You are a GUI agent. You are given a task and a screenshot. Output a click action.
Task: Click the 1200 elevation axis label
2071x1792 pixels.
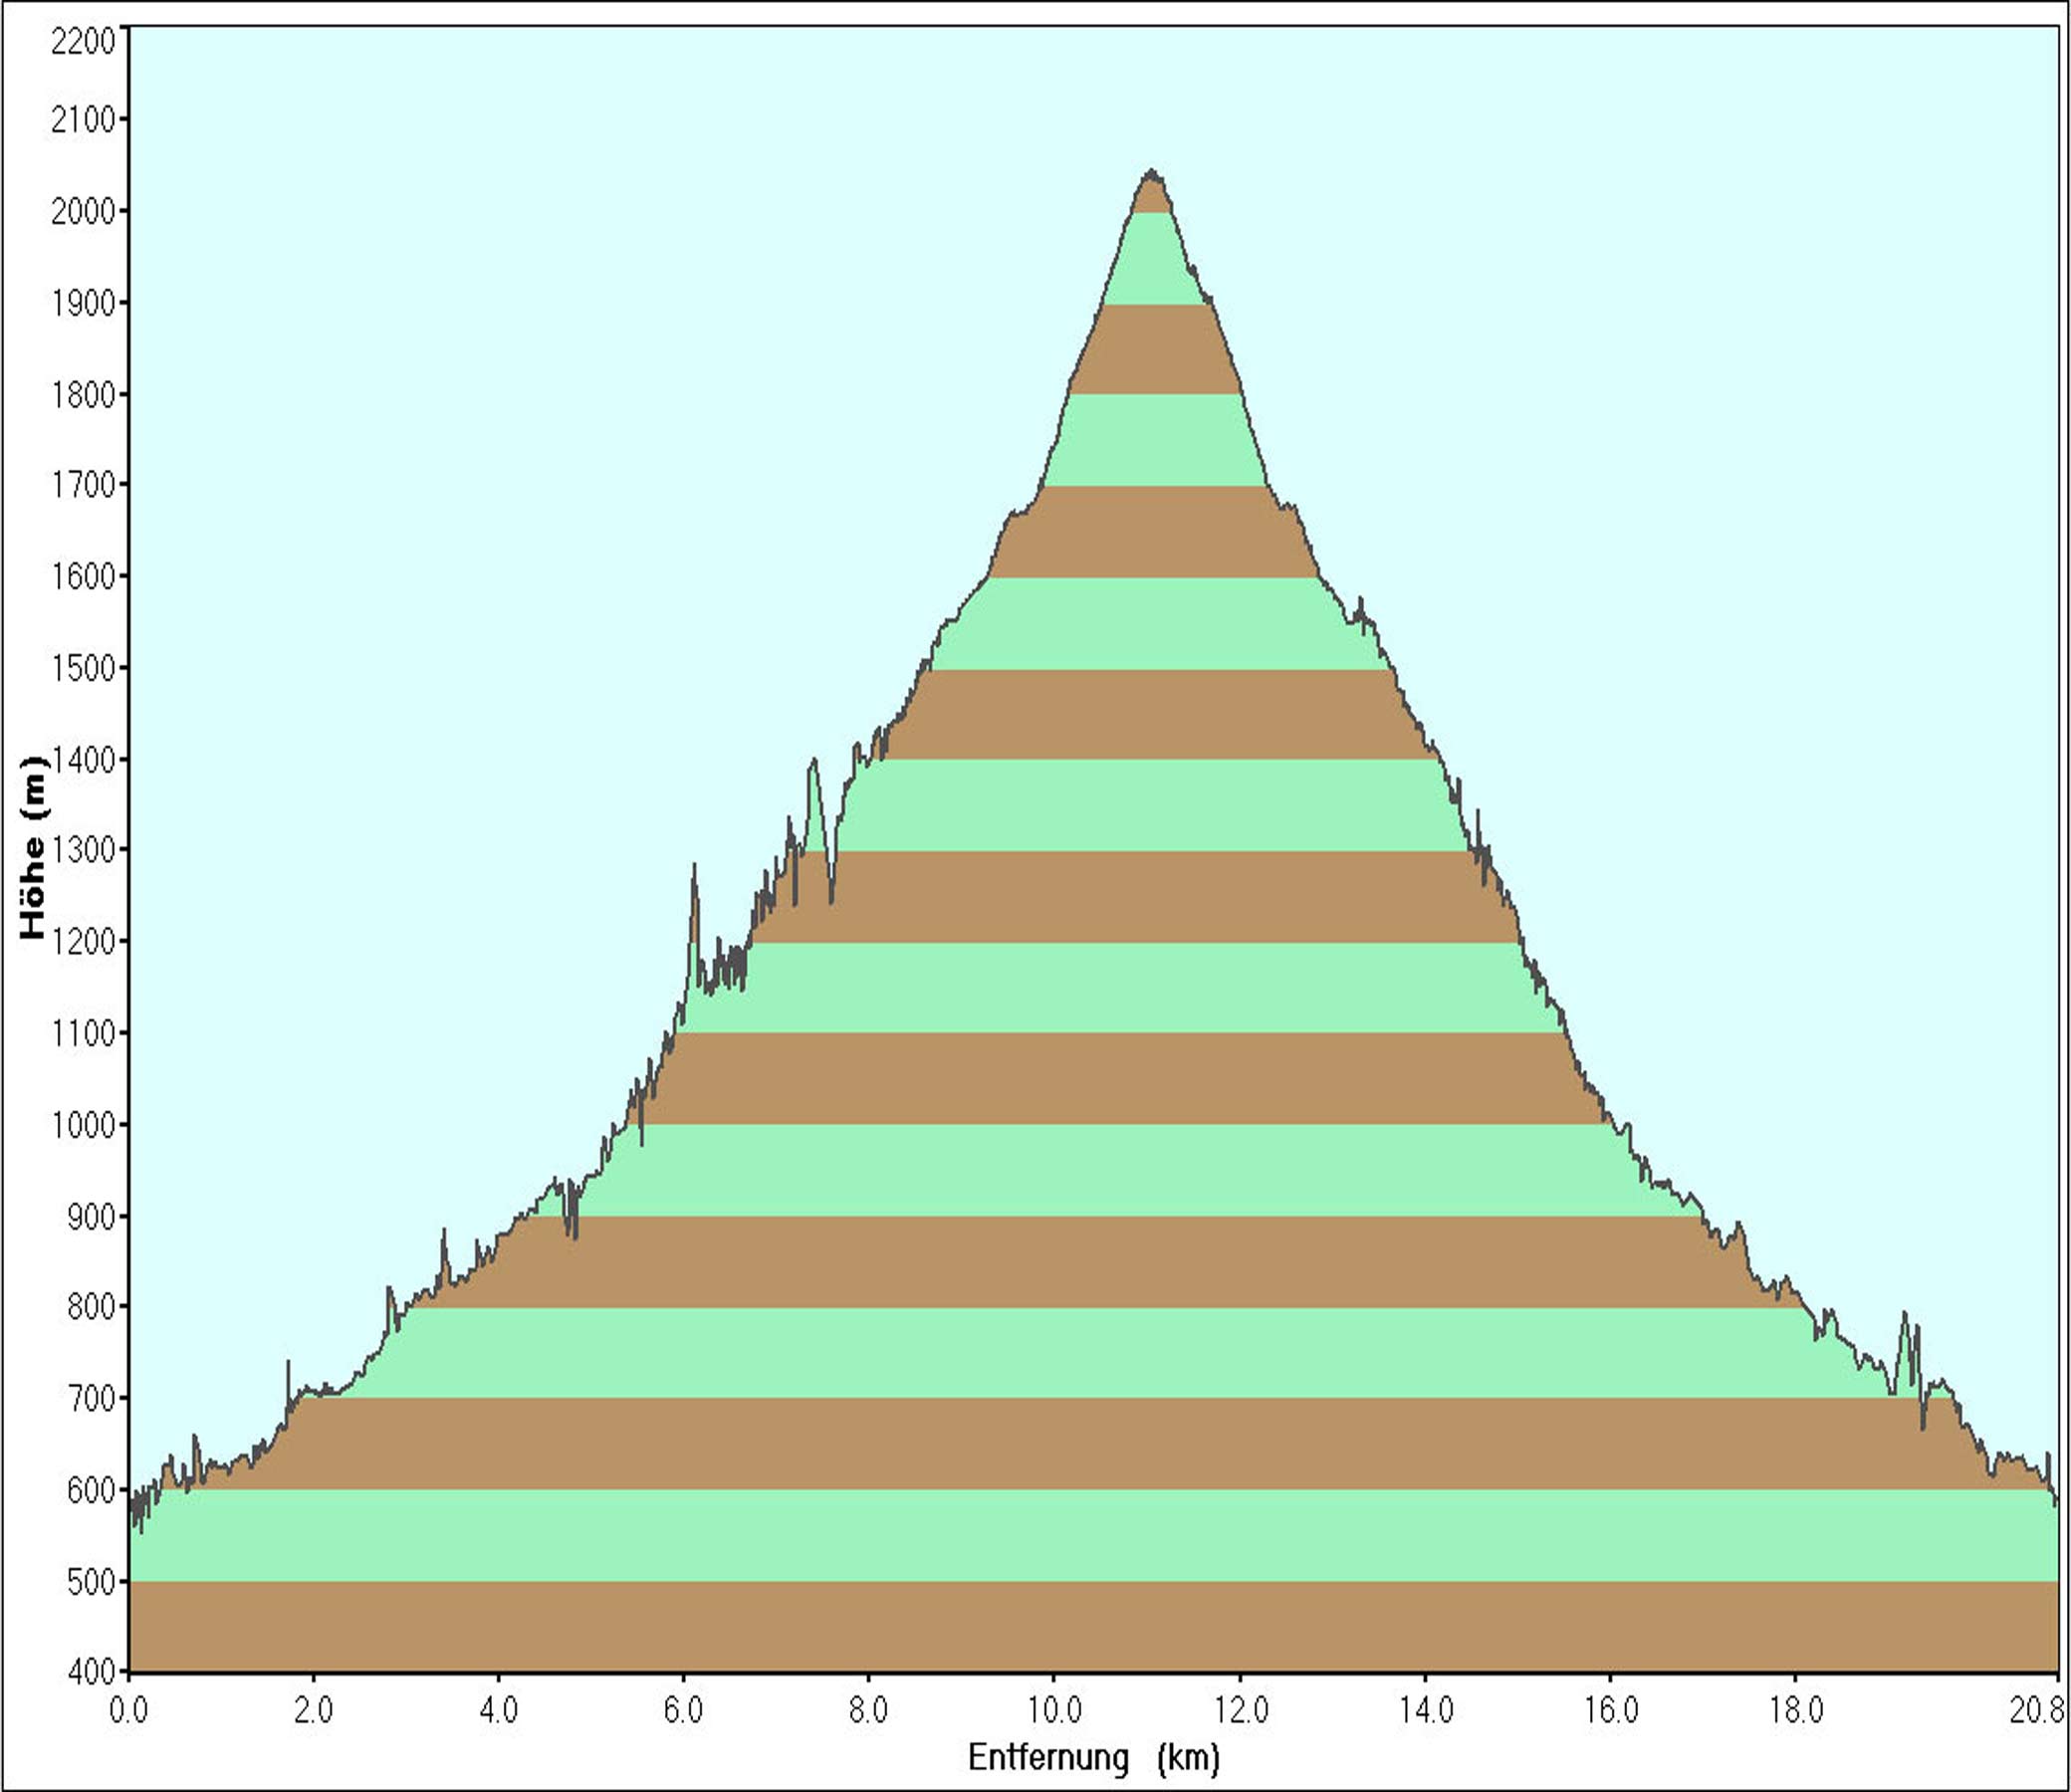point(84,942)
